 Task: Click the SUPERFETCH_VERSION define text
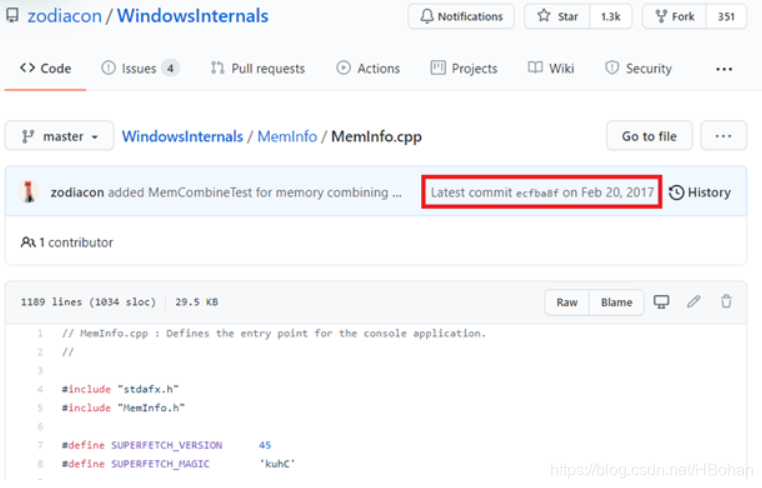tap(167, 445)
